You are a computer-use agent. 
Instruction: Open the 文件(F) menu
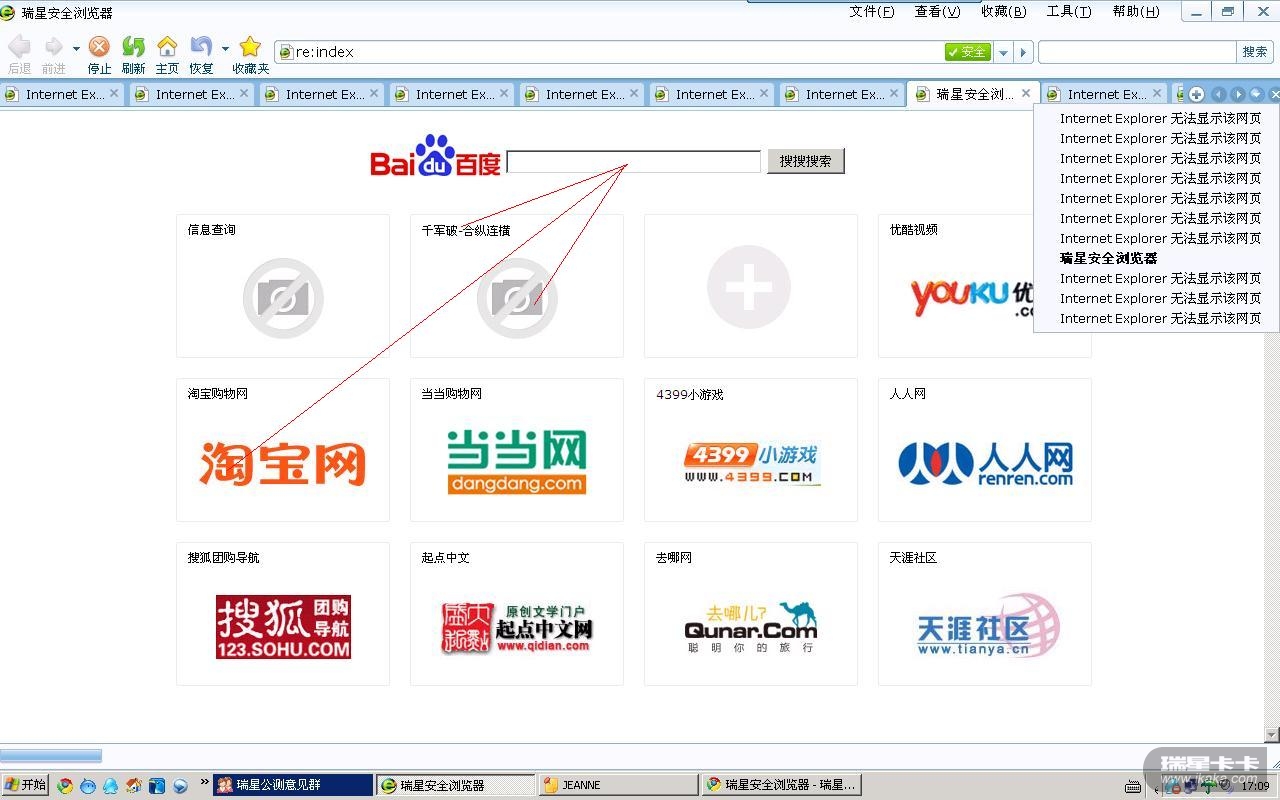click(x=872, y=12)
